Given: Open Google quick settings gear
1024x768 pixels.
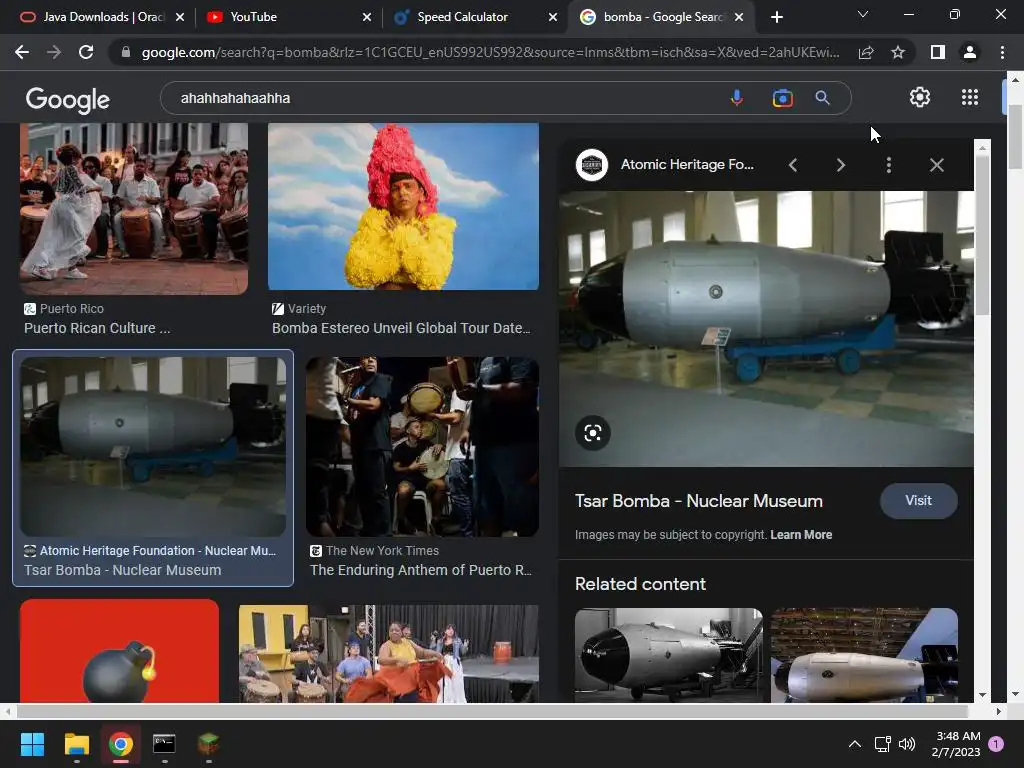Looking at the screenshot, I should (920, 97).
